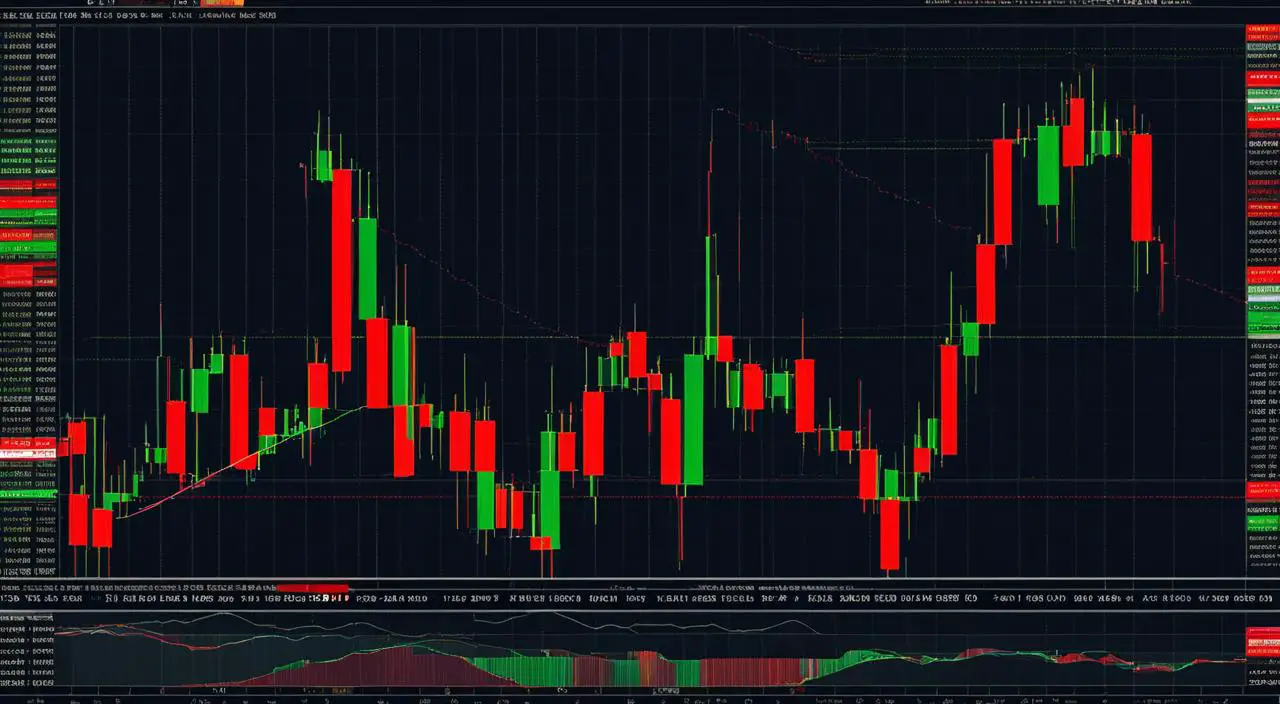Click the large red candle at far-right drop
This screenshot has width=1280, height=704.
pyautogui.click(x=1141, y=187)
